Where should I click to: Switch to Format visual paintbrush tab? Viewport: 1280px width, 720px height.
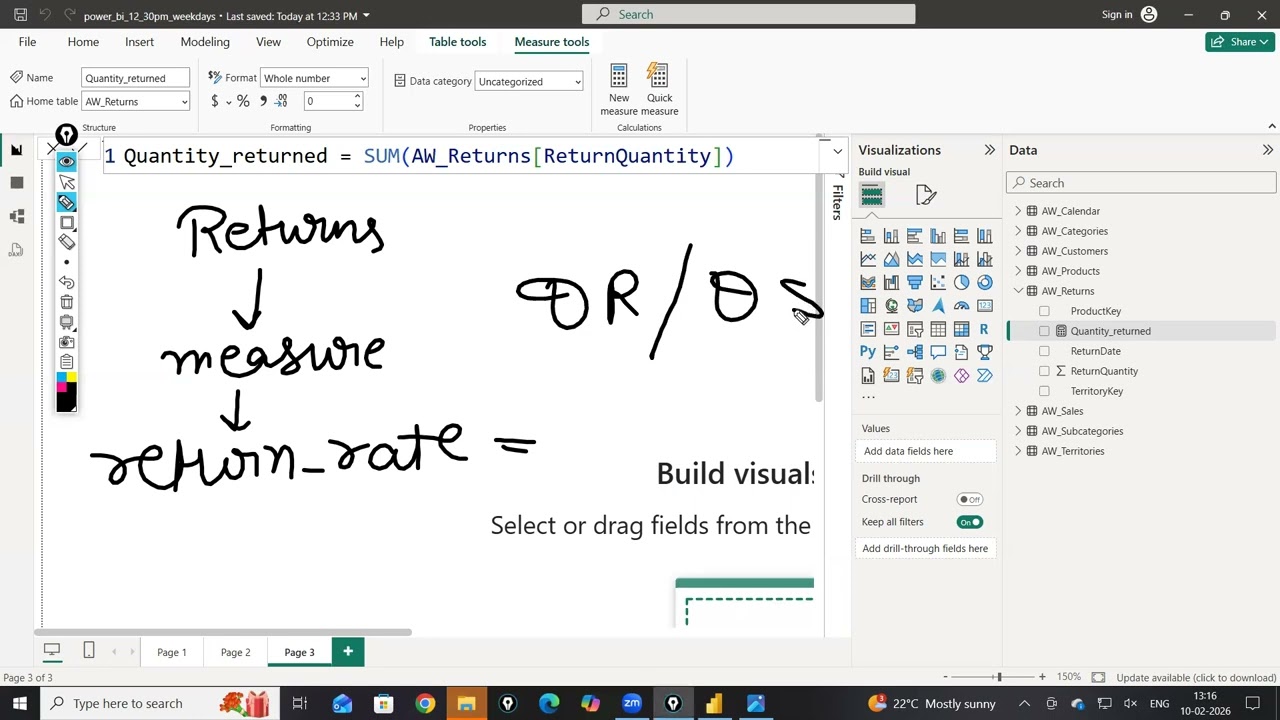tap(925, 195)
